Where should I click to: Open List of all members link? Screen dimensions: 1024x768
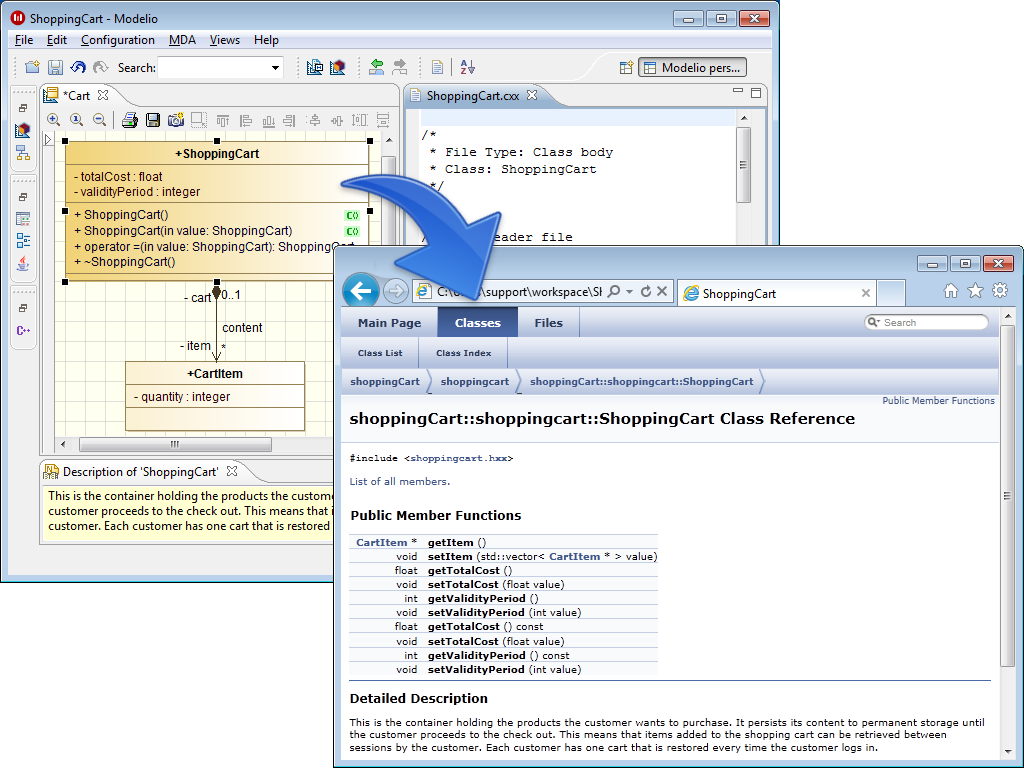click(400, 481)
